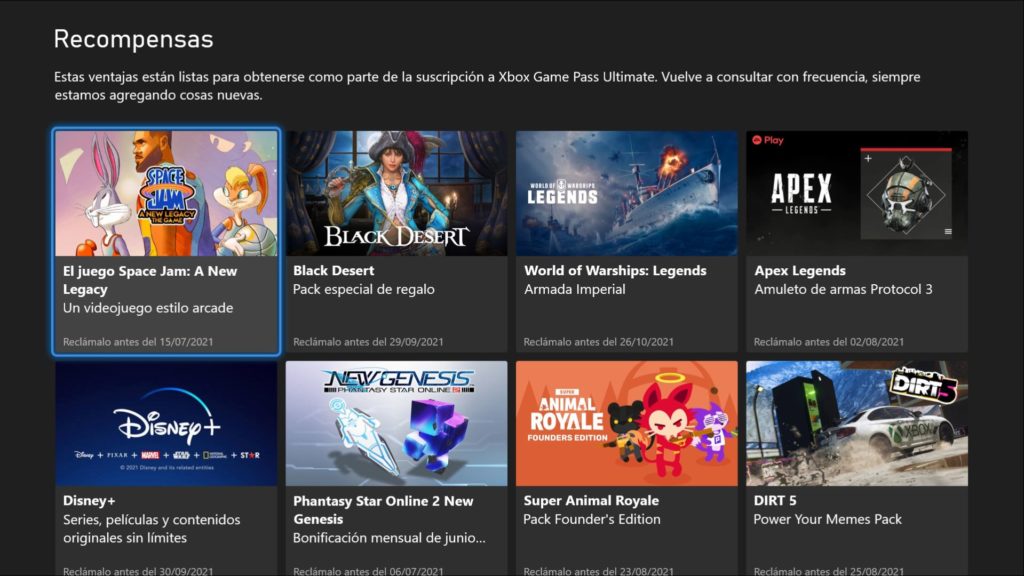The image size is (1024, 576).
Task: Open the Disney+ logo artwork
Action: (167, 423)
